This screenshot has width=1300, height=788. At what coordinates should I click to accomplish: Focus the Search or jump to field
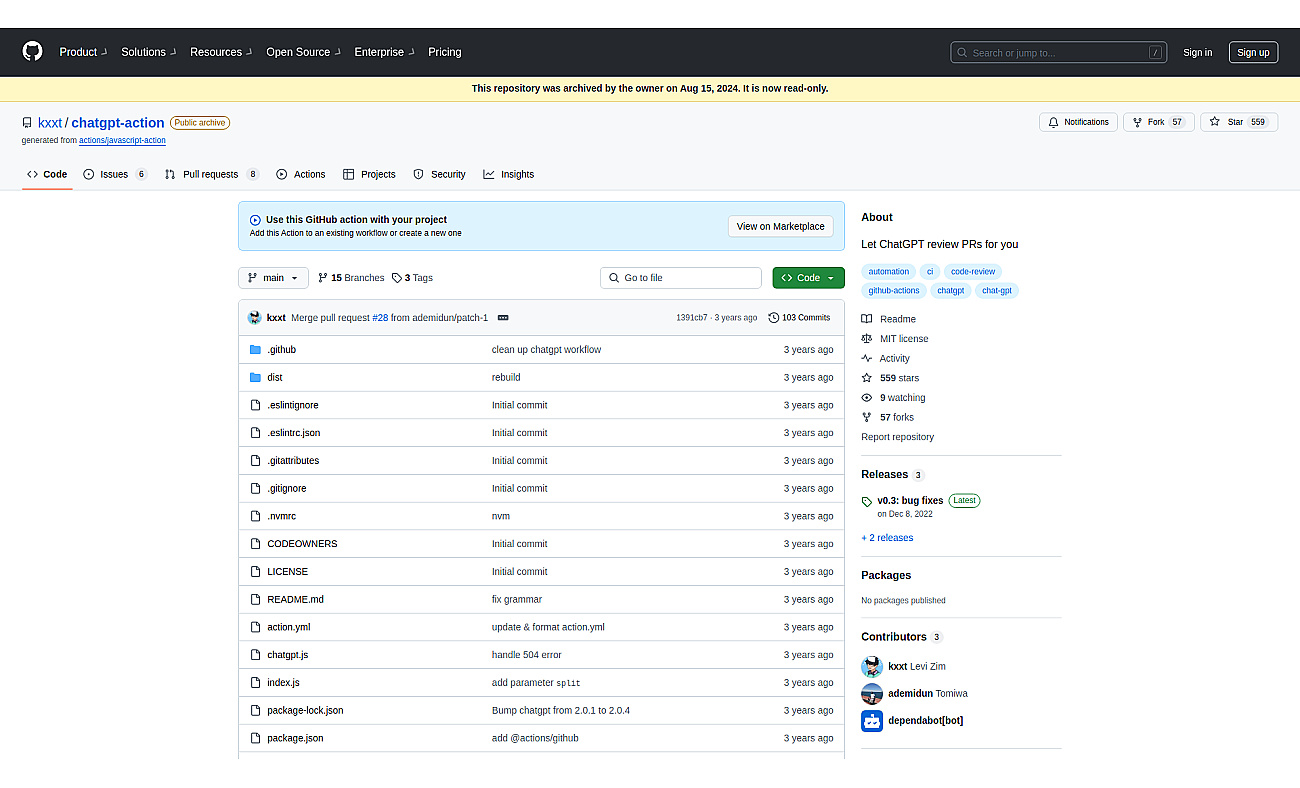click(x=1058, y=52)
